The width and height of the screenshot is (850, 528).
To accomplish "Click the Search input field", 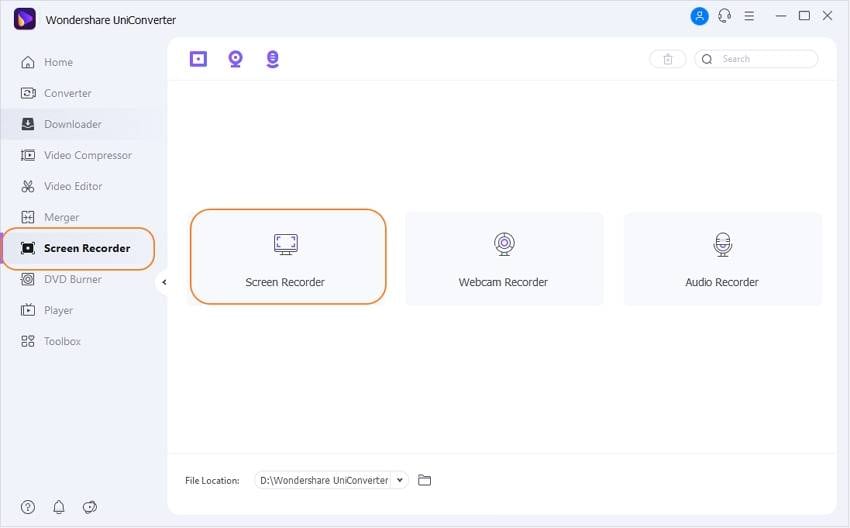I will click(x=756, y=59).
